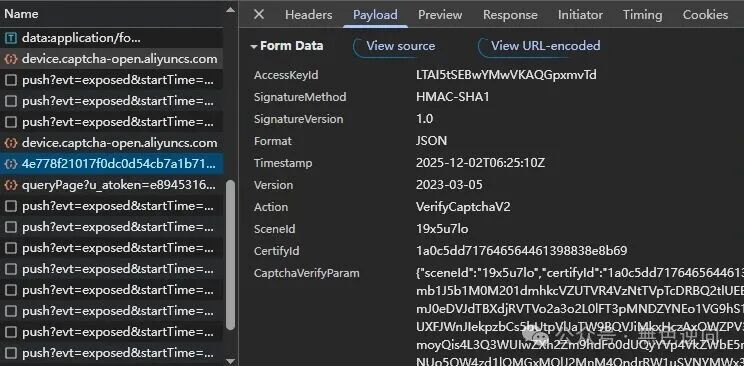744x366 pixels.
Task: Open the Preview tab
Action: [x=440, y=15]
